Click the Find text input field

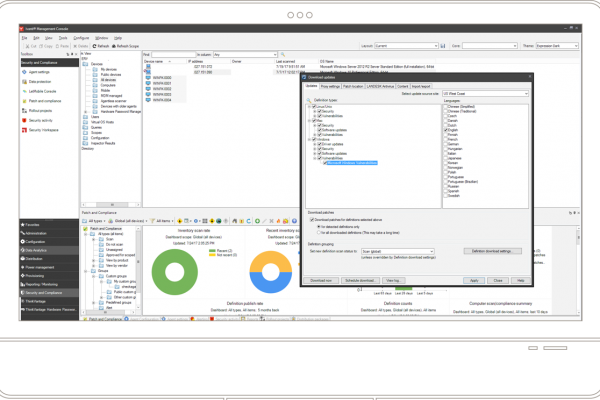click(174, 55)
